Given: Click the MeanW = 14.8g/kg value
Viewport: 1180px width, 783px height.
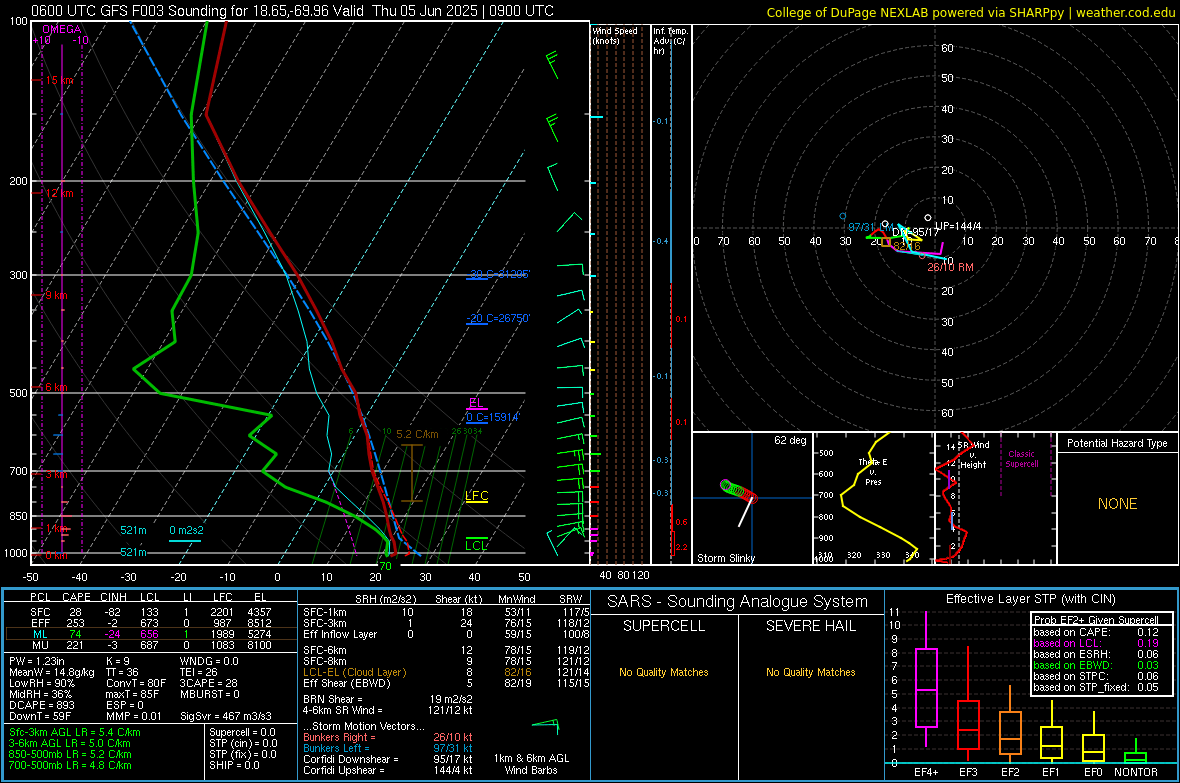Looking at the screenshot, I should pyautogui.click(x=52, y=672).
